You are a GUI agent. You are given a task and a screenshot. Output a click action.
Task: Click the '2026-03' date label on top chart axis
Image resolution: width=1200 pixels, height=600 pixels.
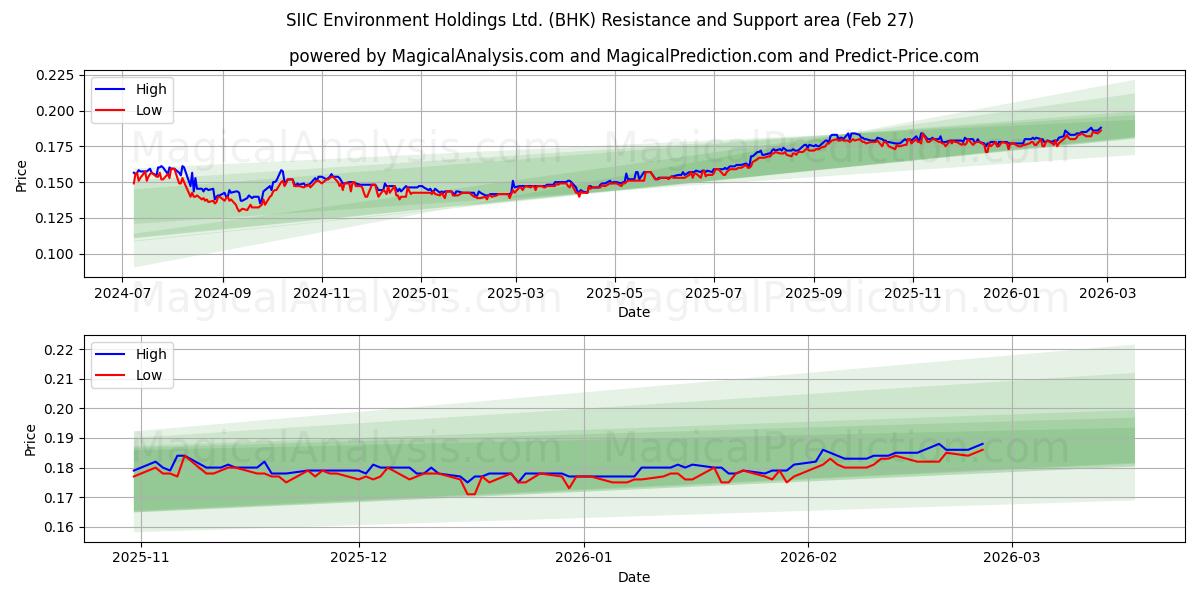[x=1106, y=294]
